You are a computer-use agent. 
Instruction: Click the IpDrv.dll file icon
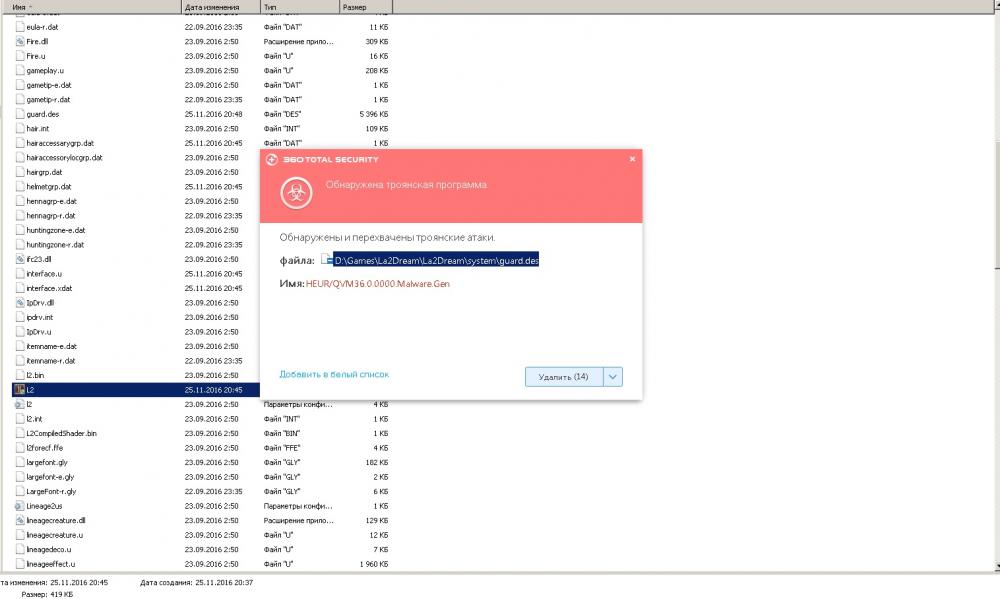coord(20,302)
